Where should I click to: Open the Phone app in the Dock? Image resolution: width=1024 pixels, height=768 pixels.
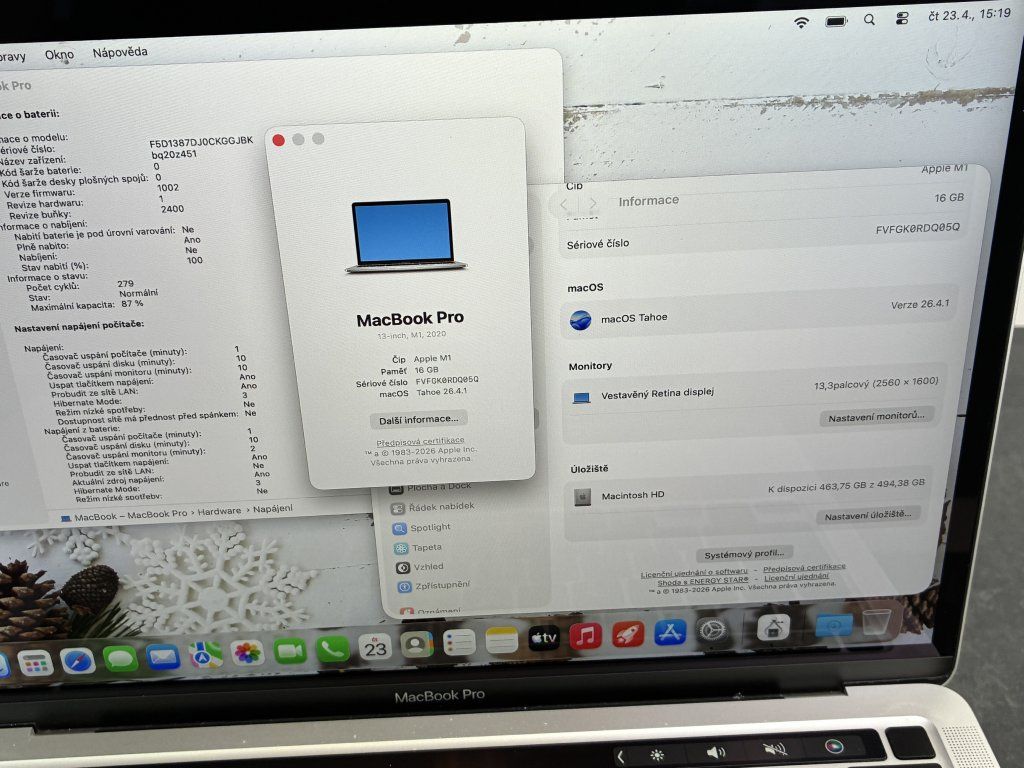point(332,649)
